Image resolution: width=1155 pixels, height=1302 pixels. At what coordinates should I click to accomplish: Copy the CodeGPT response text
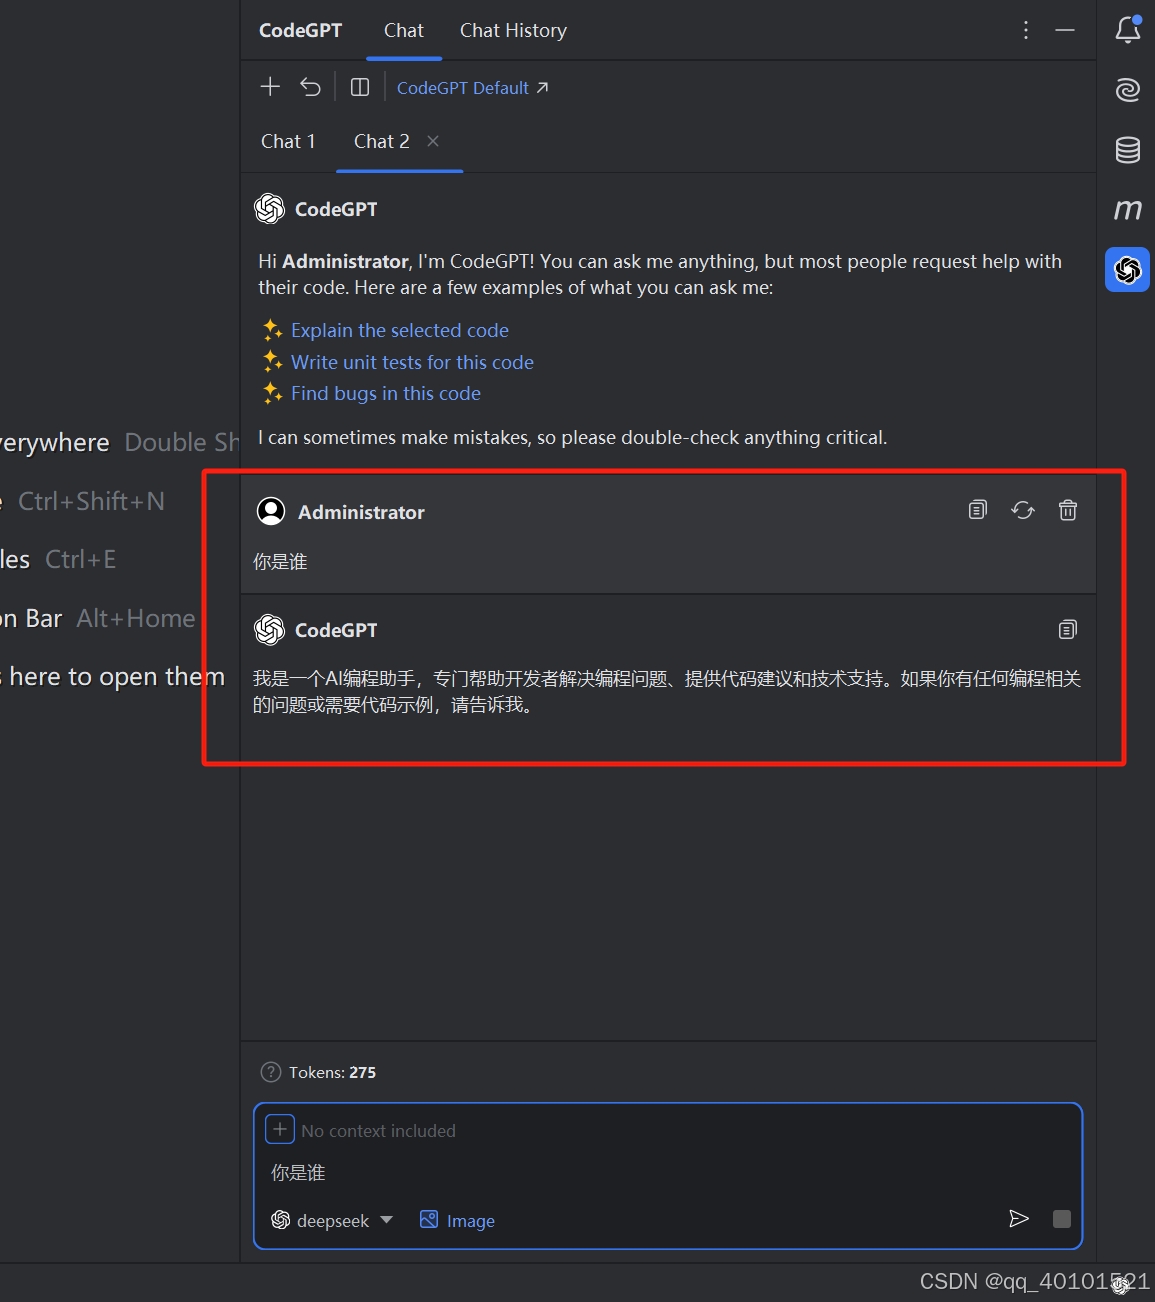1068,630
